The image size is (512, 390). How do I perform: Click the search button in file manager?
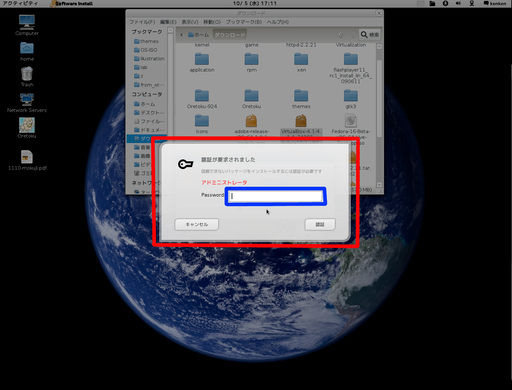coord(370,35)
